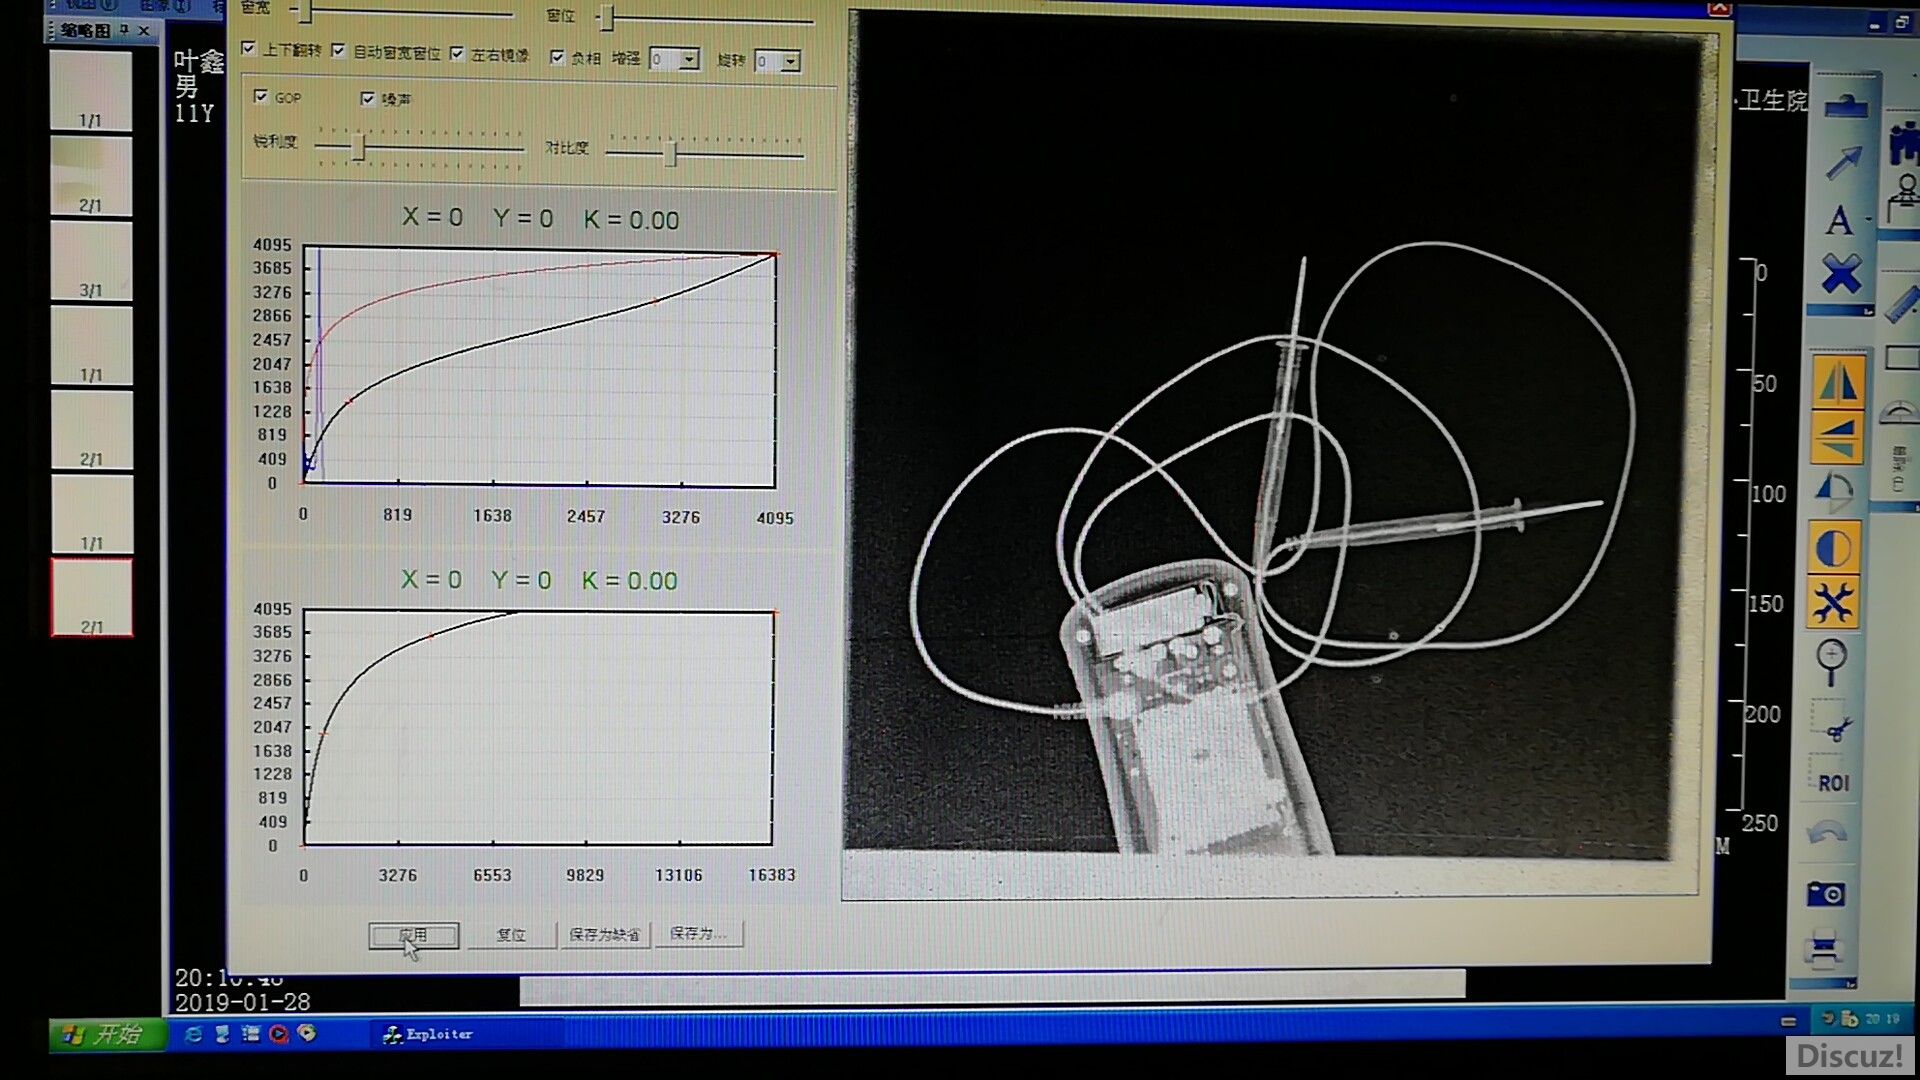Uncheck the 上下翻转 checkbox
Image resolution: width=1920 pixels, height=1080 pixels.
pos(249,49)
